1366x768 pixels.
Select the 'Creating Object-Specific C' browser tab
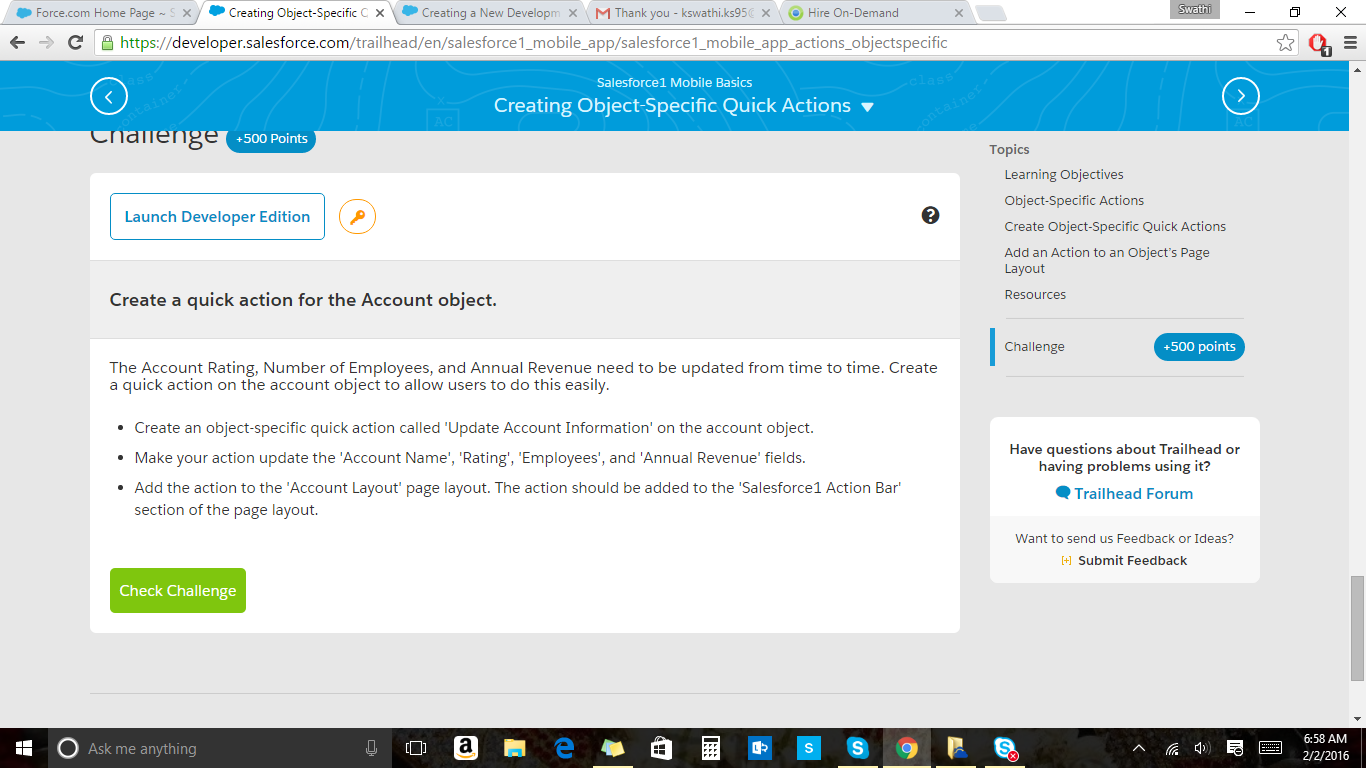(298, 13)
